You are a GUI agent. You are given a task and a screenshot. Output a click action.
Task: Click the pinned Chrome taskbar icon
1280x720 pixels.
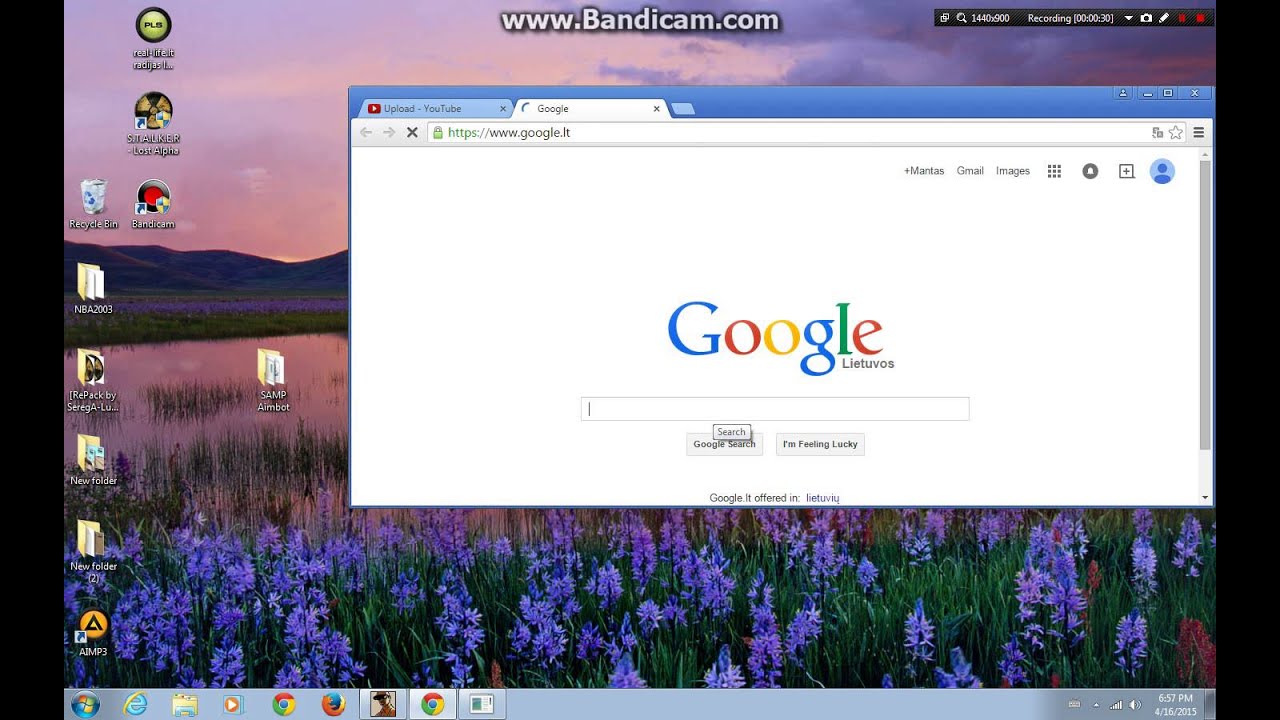pos(284,704)
